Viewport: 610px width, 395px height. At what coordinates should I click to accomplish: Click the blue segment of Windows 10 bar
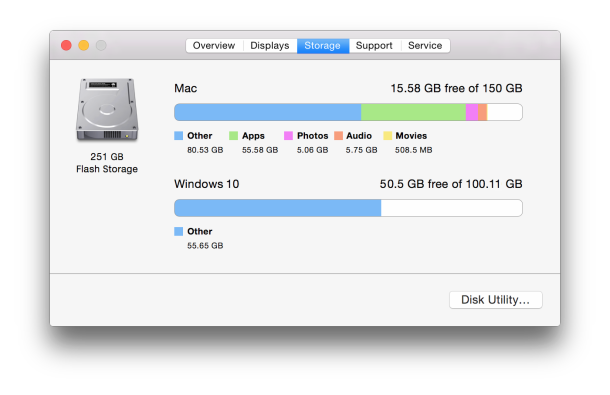pos(277,208)
